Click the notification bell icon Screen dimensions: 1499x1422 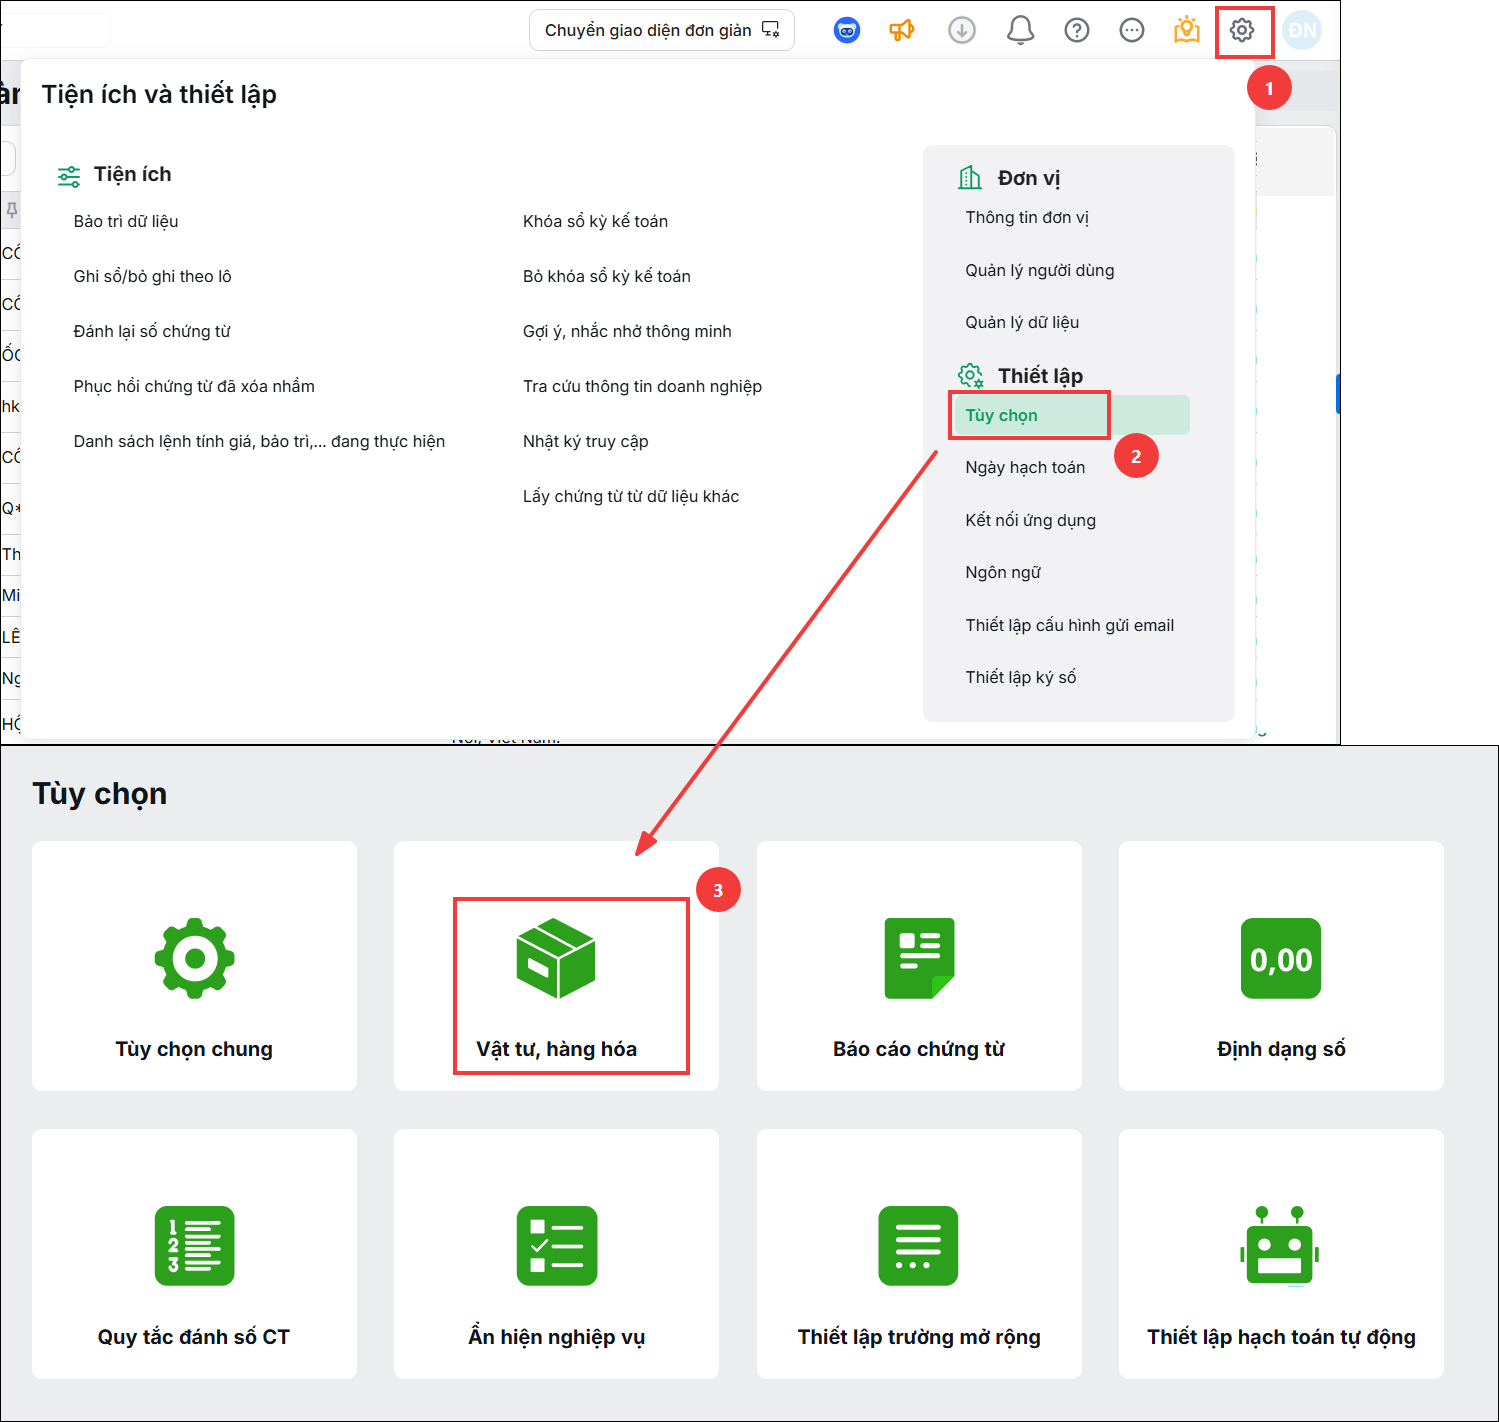[x=1020, y=30]
